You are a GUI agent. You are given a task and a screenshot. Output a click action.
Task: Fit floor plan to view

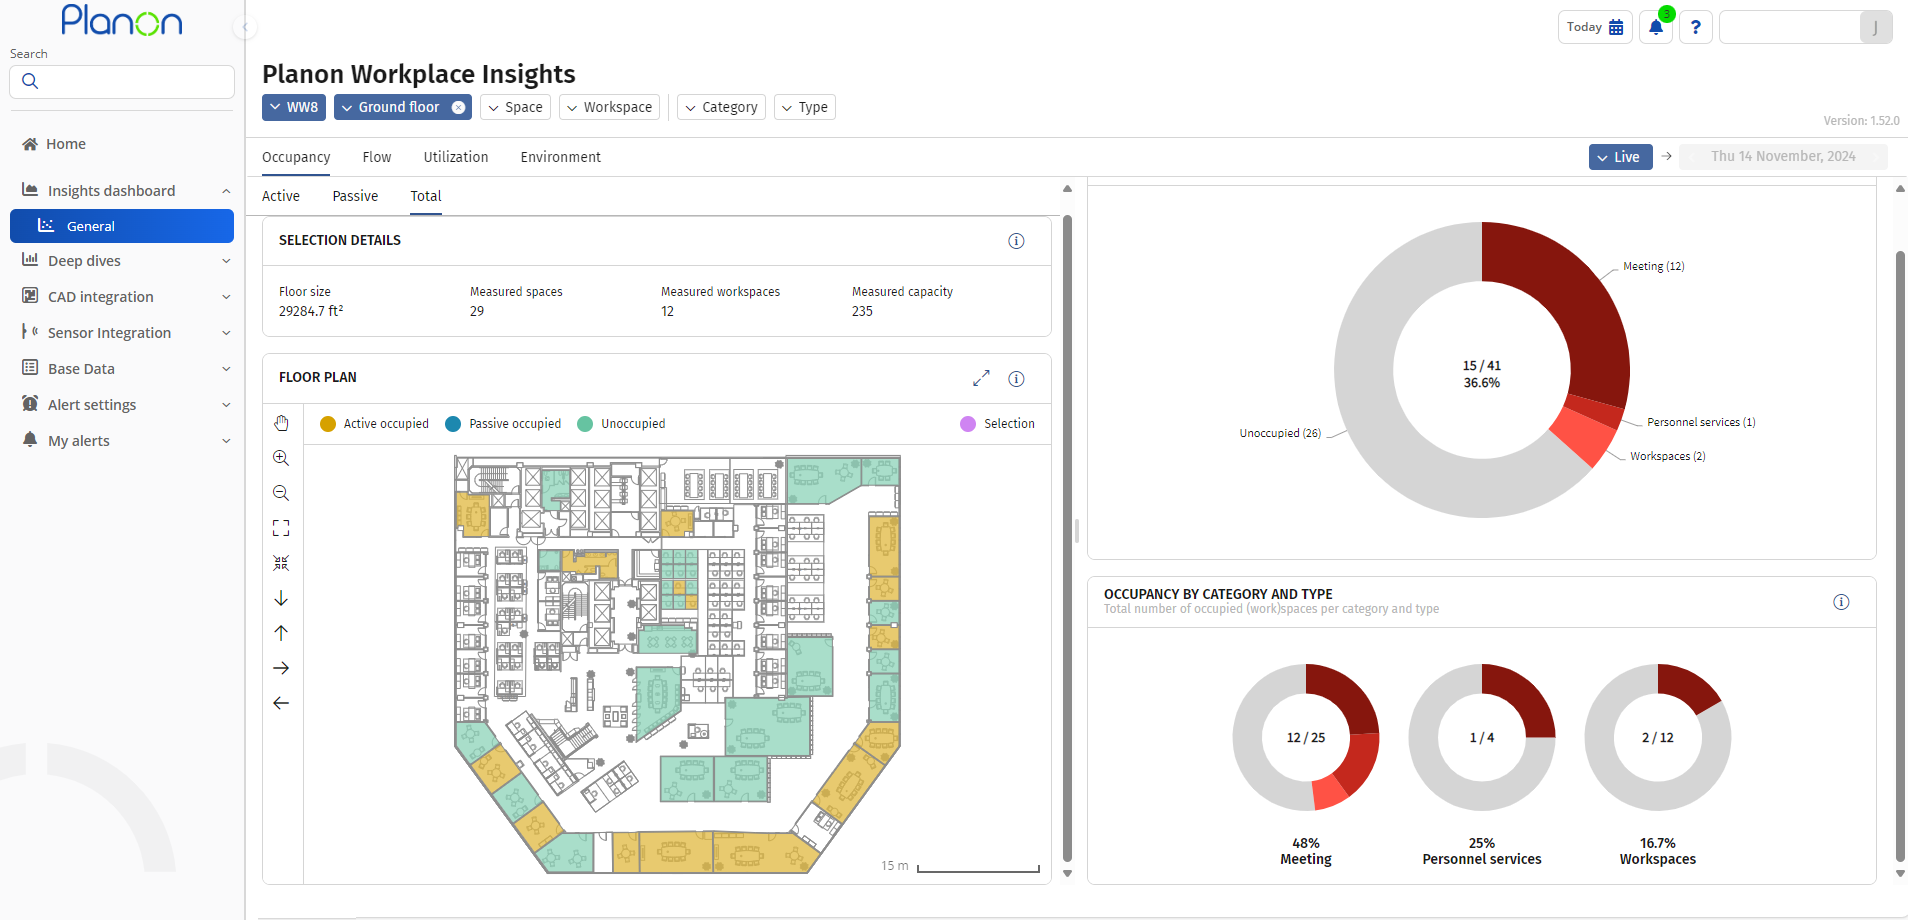pos(281,528)
